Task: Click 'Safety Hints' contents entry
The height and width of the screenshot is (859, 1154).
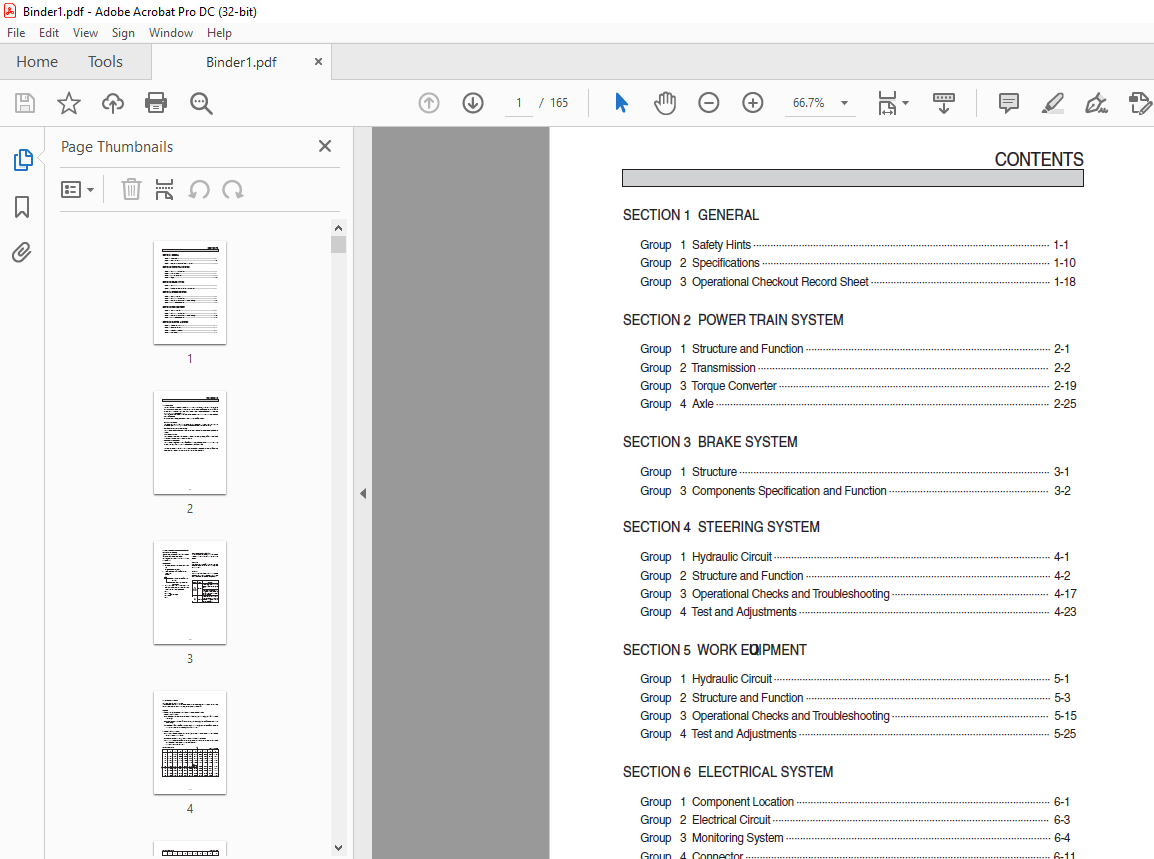Action: tap(721, 245)
